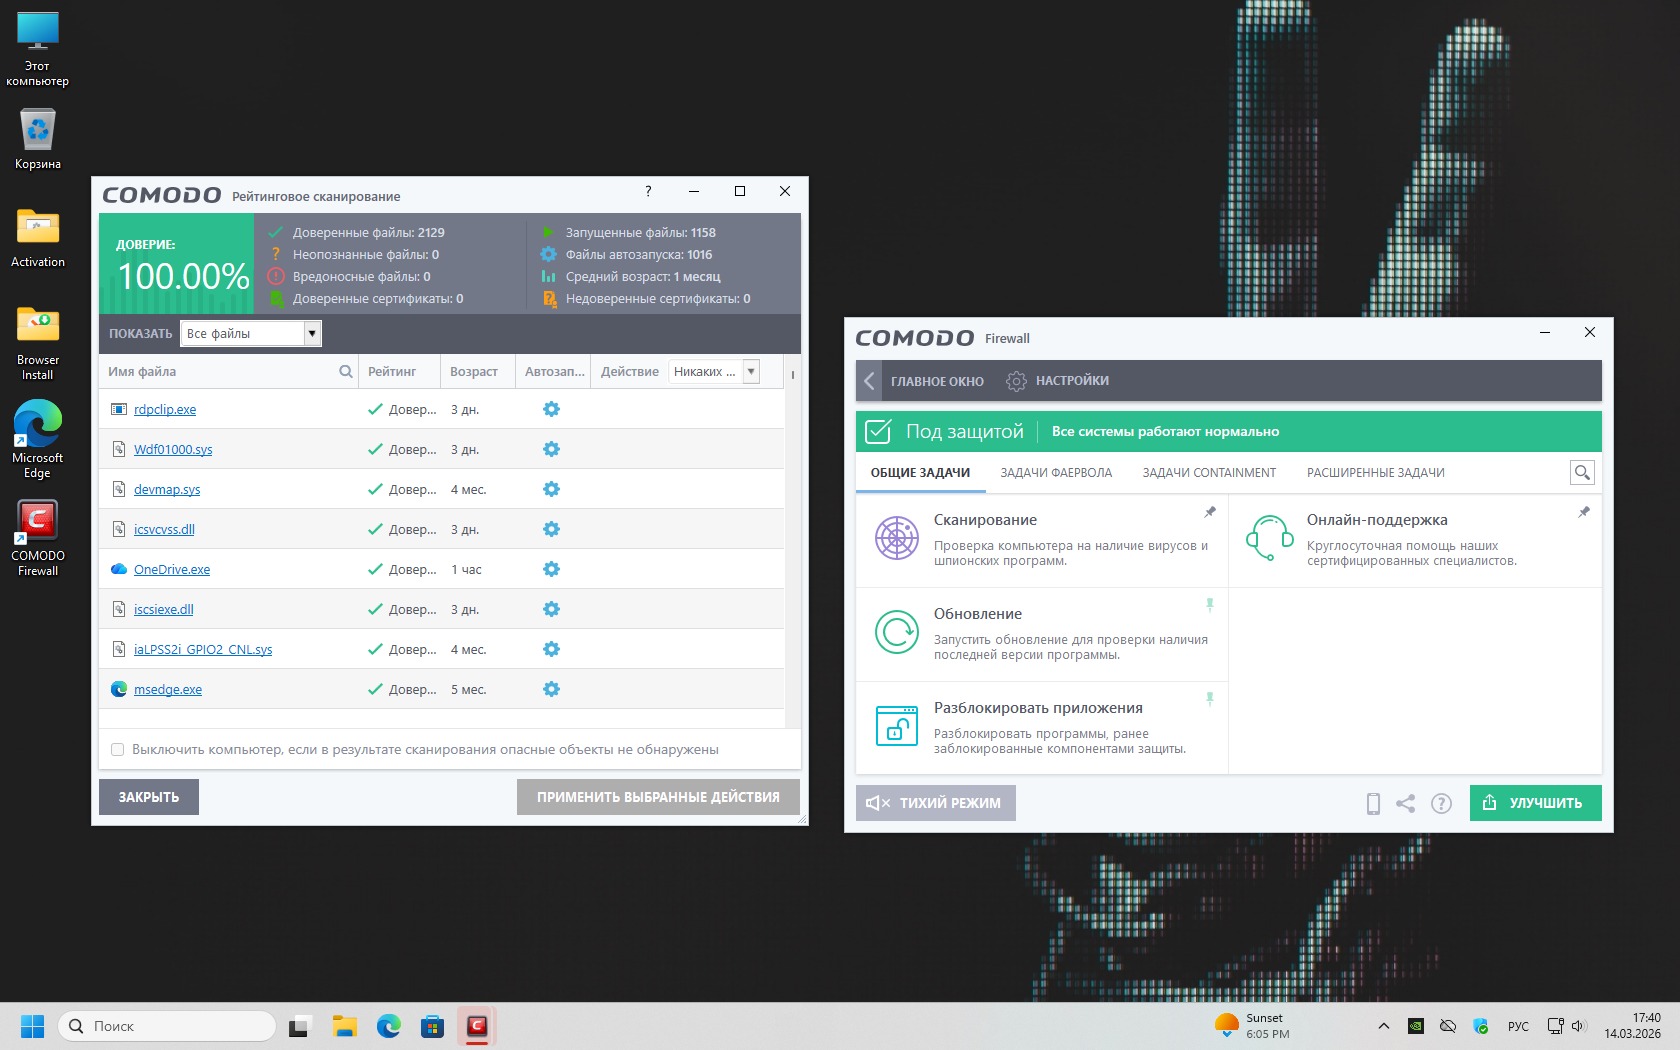
Task: Open the msedge.exe file link
Action: pyautogui.click(x=168, y=689)
